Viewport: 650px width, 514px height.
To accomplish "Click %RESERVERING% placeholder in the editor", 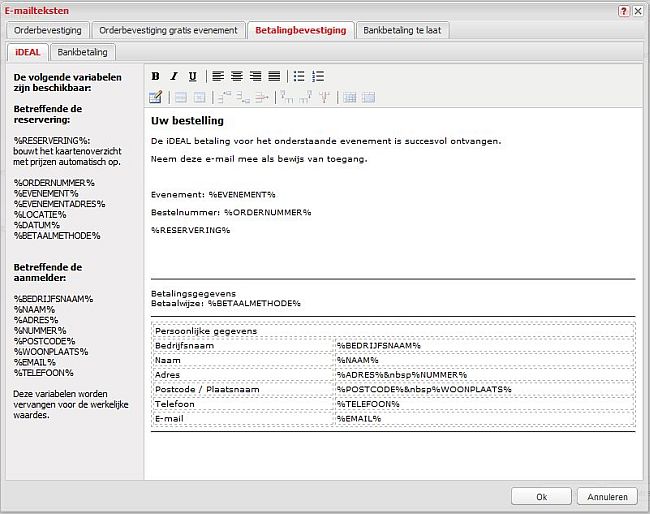I will click(190, 230).
